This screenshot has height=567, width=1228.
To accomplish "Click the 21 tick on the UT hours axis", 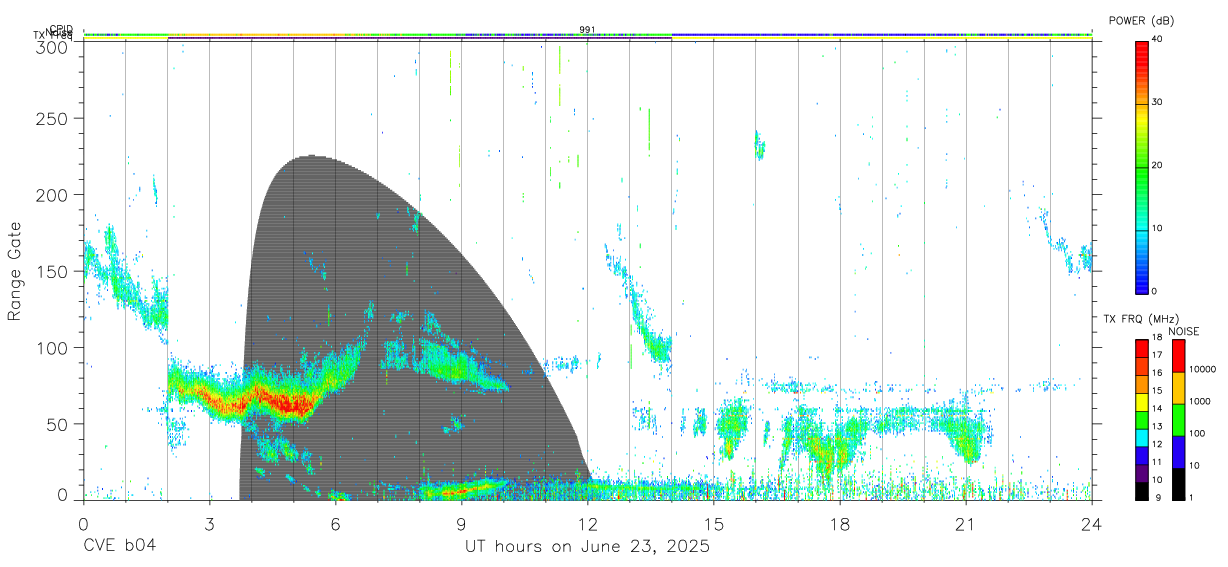I will (x=965, y=522).
